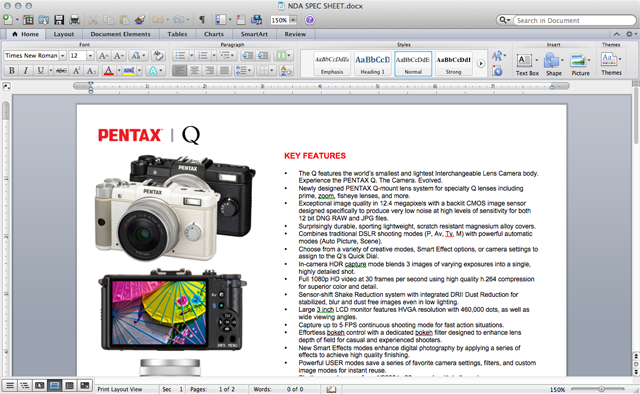
Task: Open the Charts tab
Action: [x=214, y=34]
